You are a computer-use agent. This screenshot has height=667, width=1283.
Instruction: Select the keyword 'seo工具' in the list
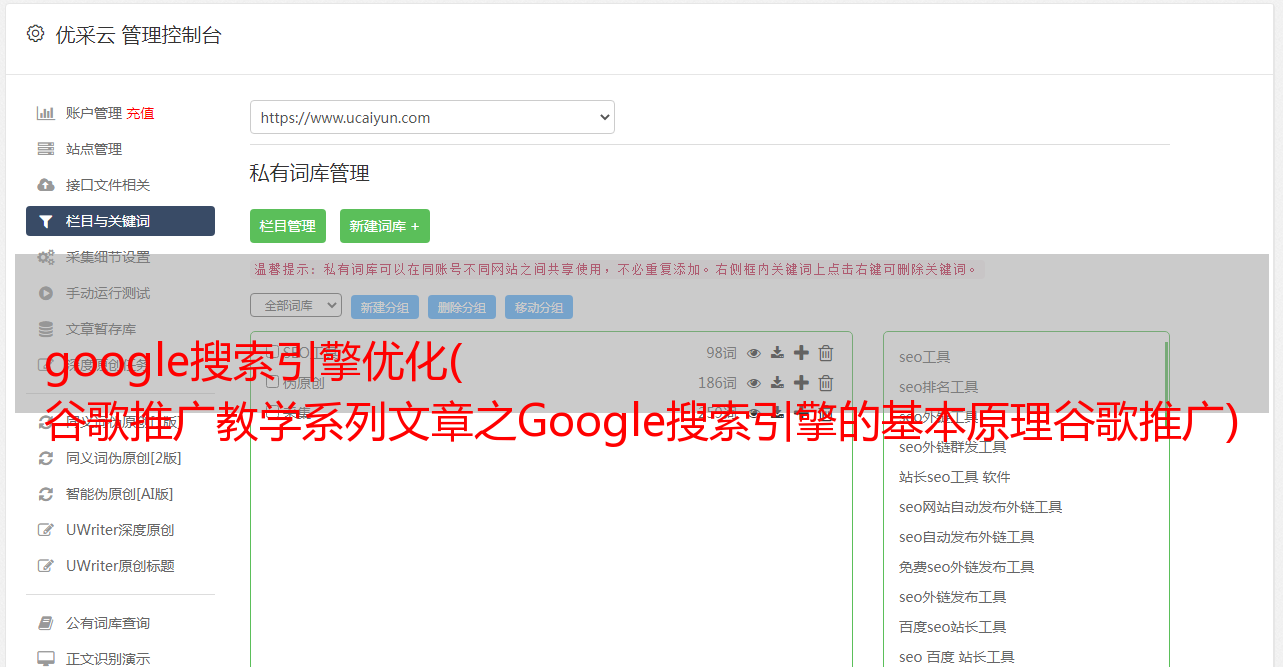click(925, 357)
